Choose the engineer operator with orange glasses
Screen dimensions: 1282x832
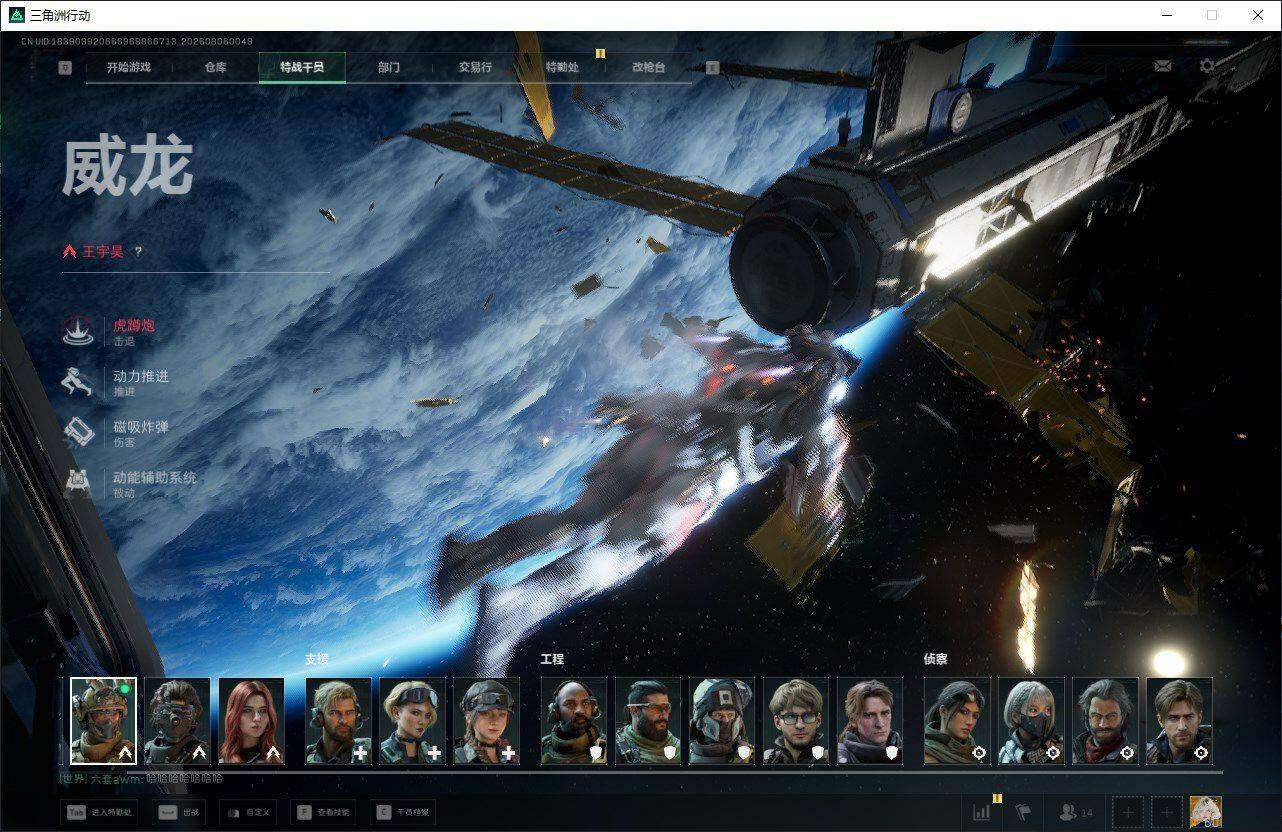[x=648, y=721]
